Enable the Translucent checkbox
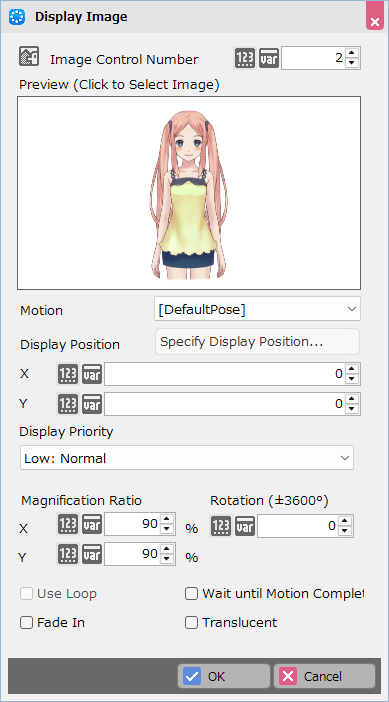The width and height of the screenshot is (389, 702). pos(192,623)
